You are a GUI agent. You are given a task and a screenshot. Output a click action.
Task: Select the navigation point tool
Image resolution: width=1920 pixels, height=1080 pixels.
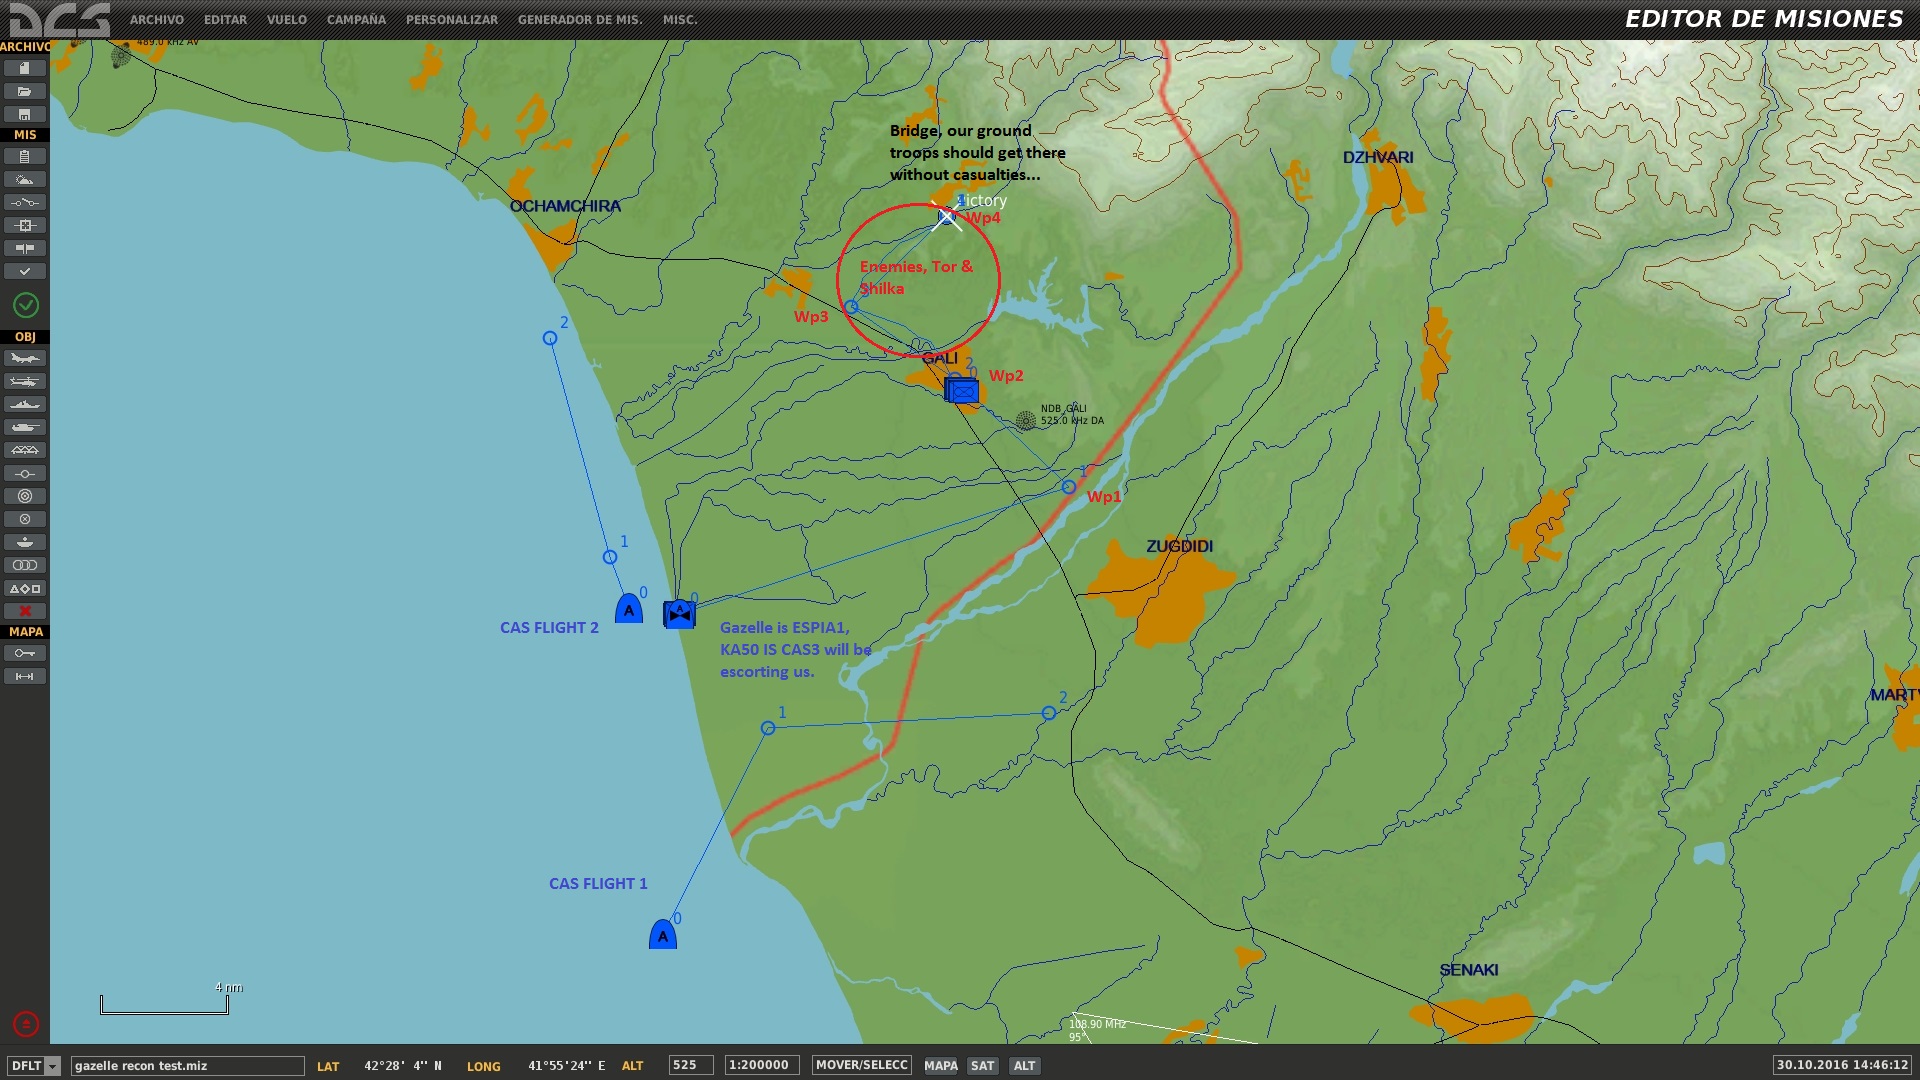25,473
